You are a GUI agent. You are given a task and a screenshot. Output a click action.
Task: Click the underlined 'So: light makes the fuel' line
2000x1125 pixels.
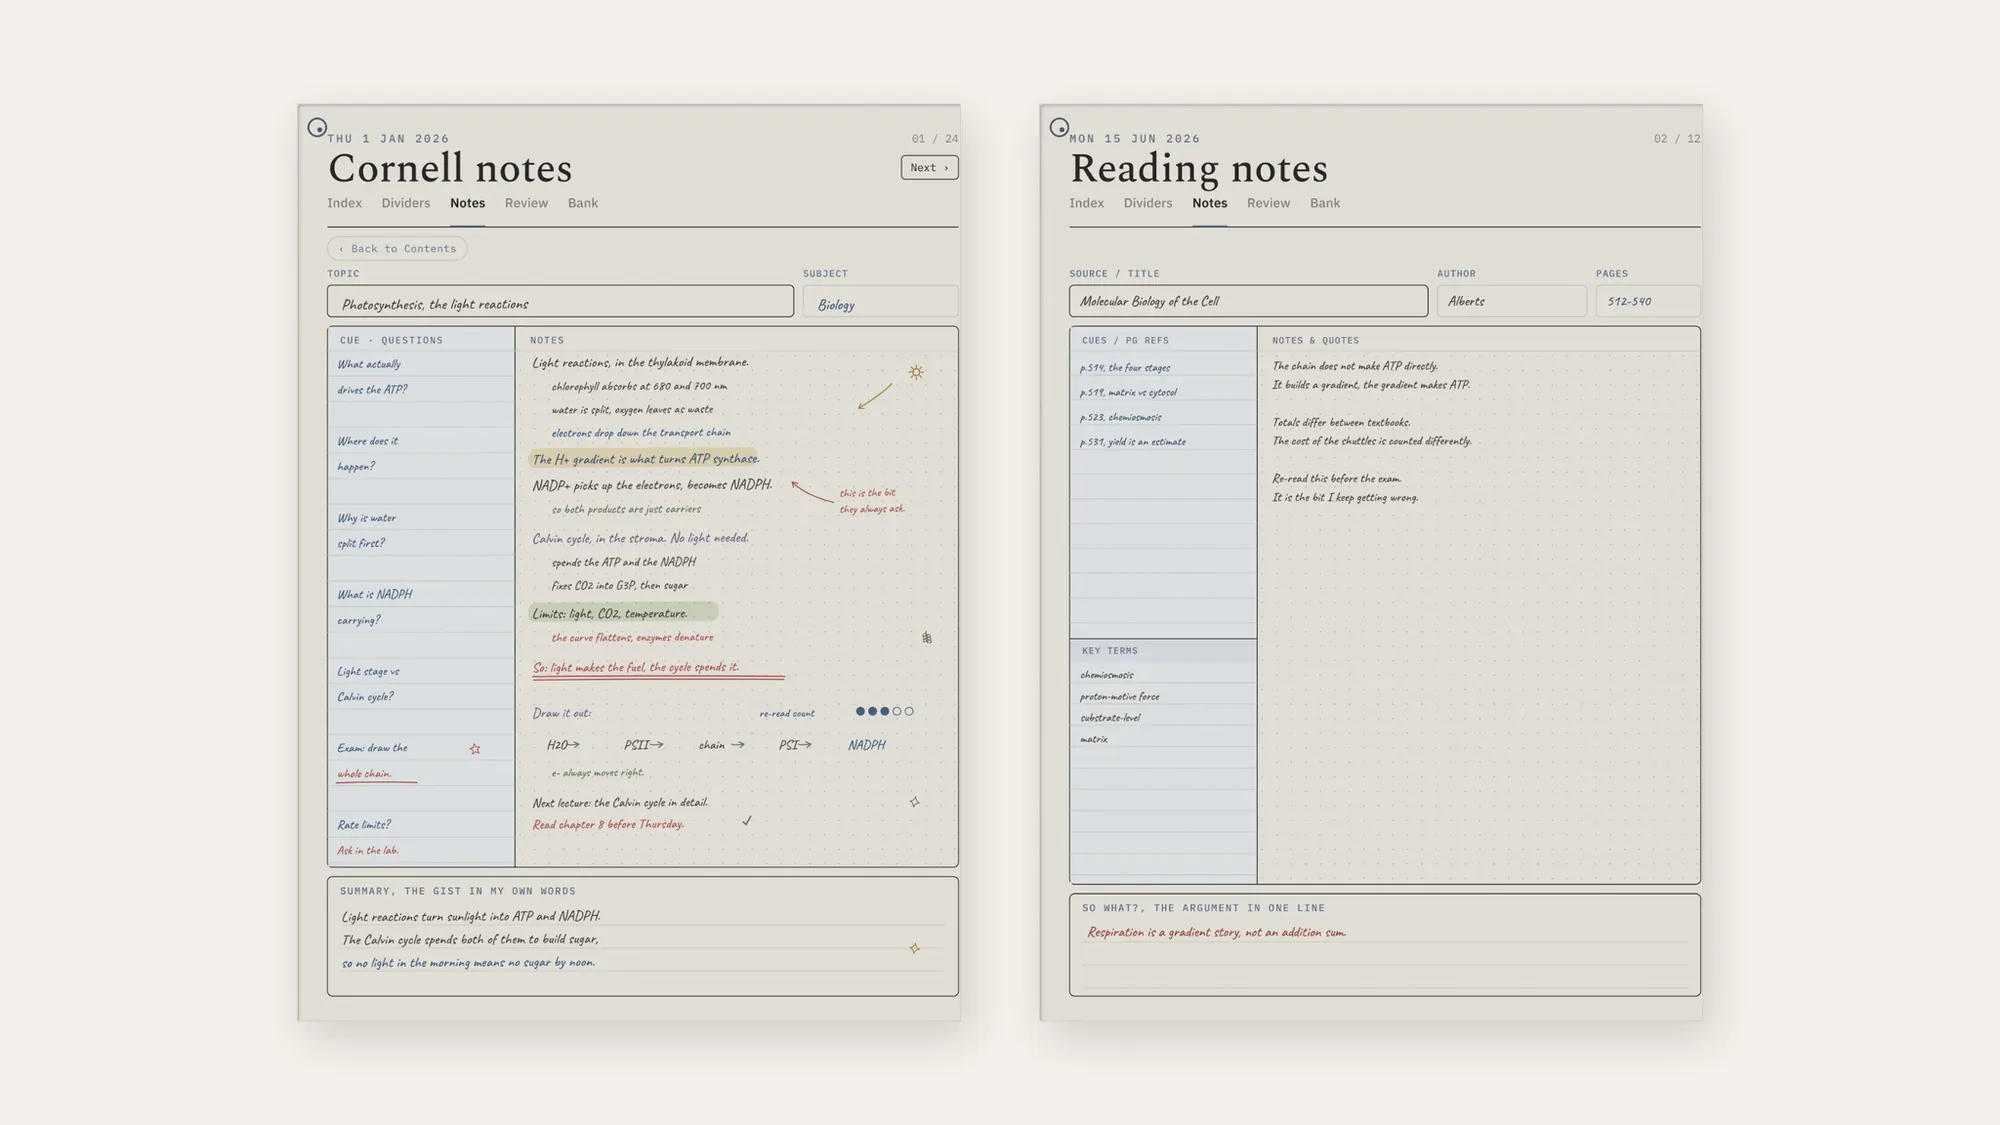[658, 669]
